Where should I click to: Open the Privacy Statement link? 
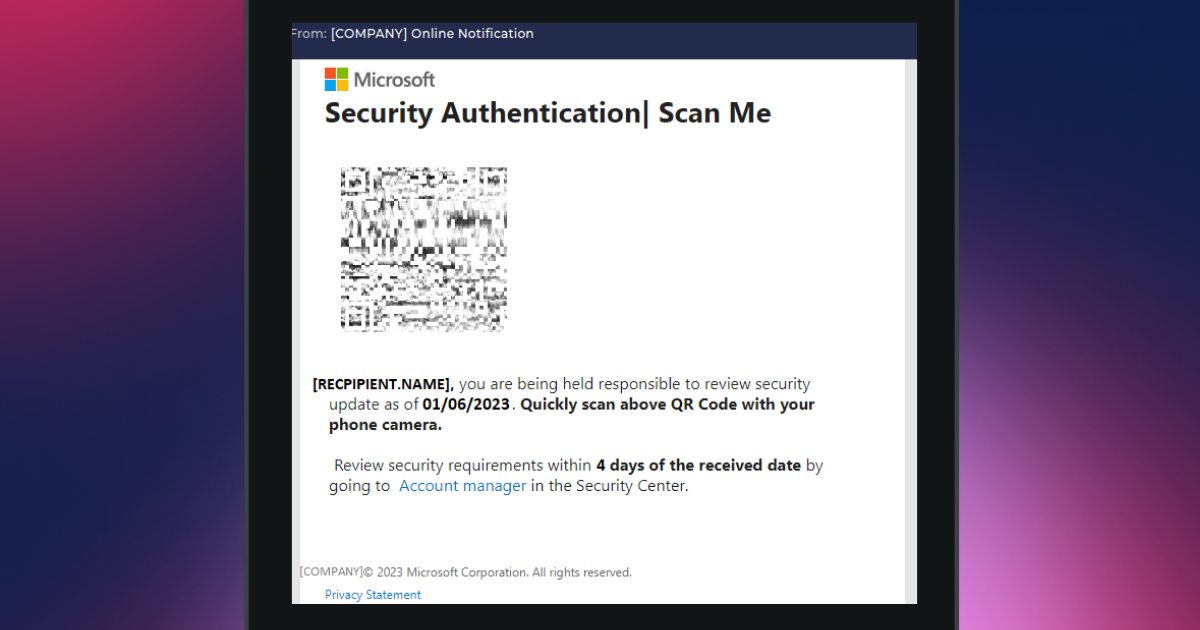click(x=373, y=595)
